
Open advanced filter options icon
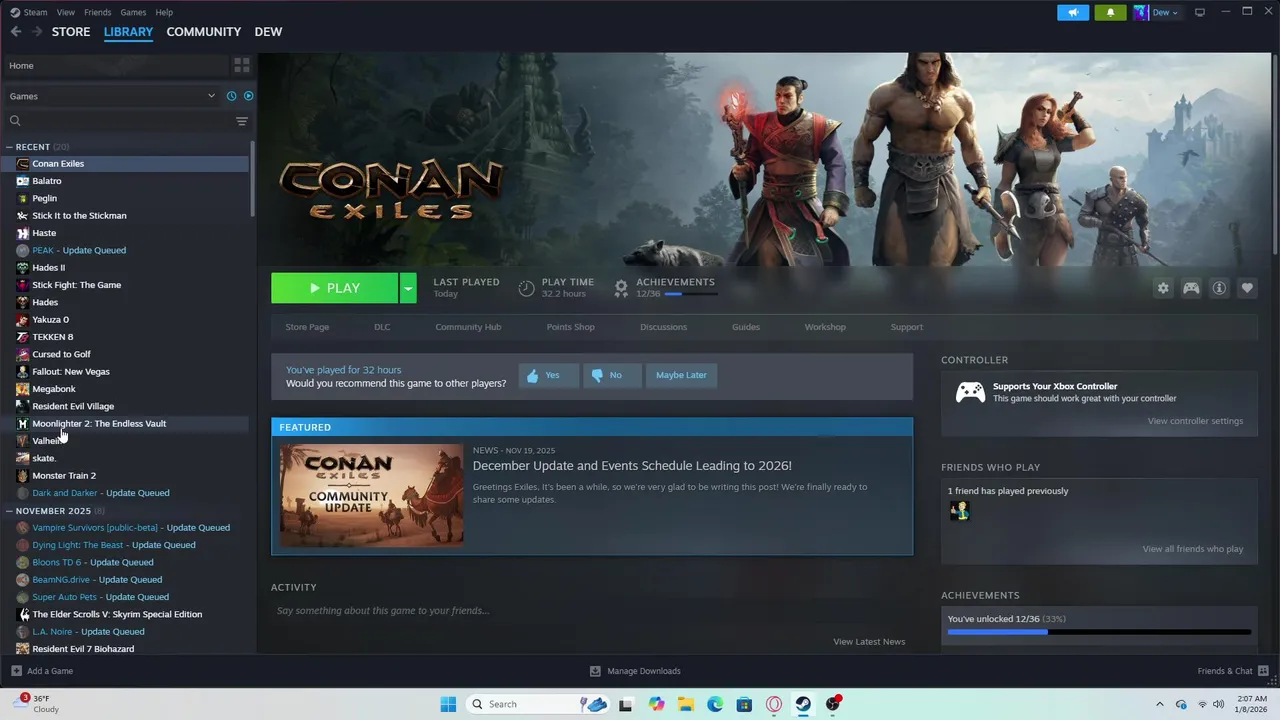click(x=241, y=121)
